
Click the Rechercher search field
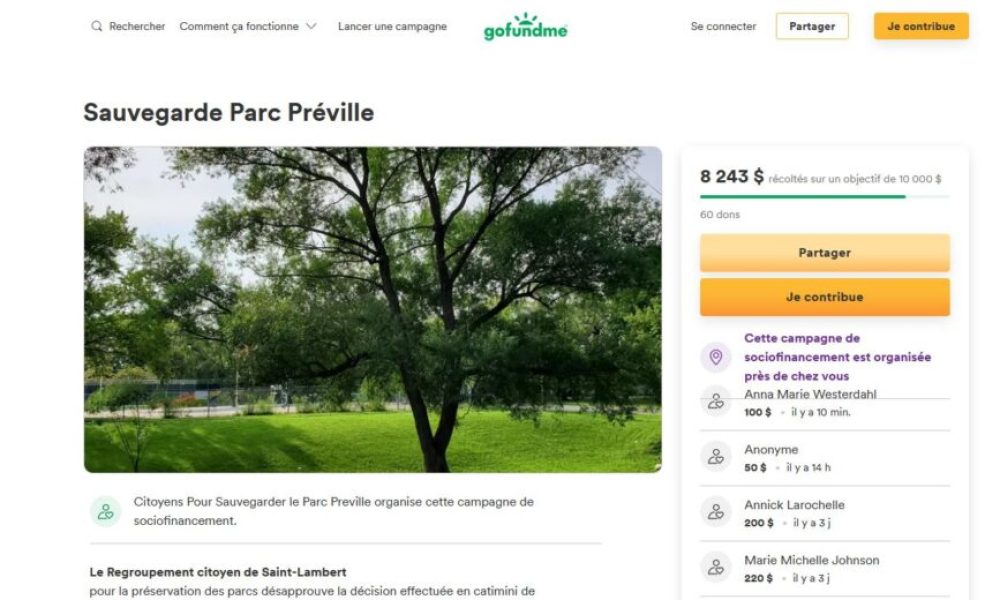(128, 26)
